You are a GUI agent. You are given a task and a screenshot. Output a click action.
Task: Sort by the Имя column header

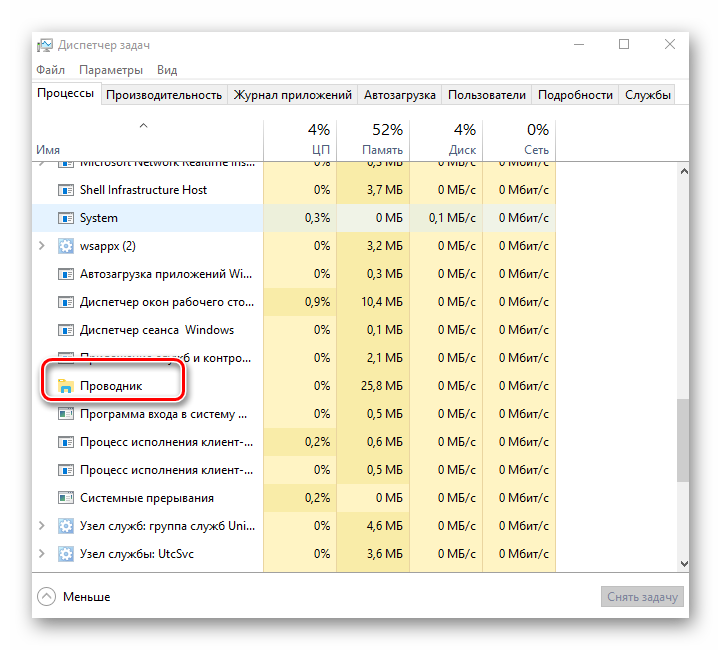point(148,140)
